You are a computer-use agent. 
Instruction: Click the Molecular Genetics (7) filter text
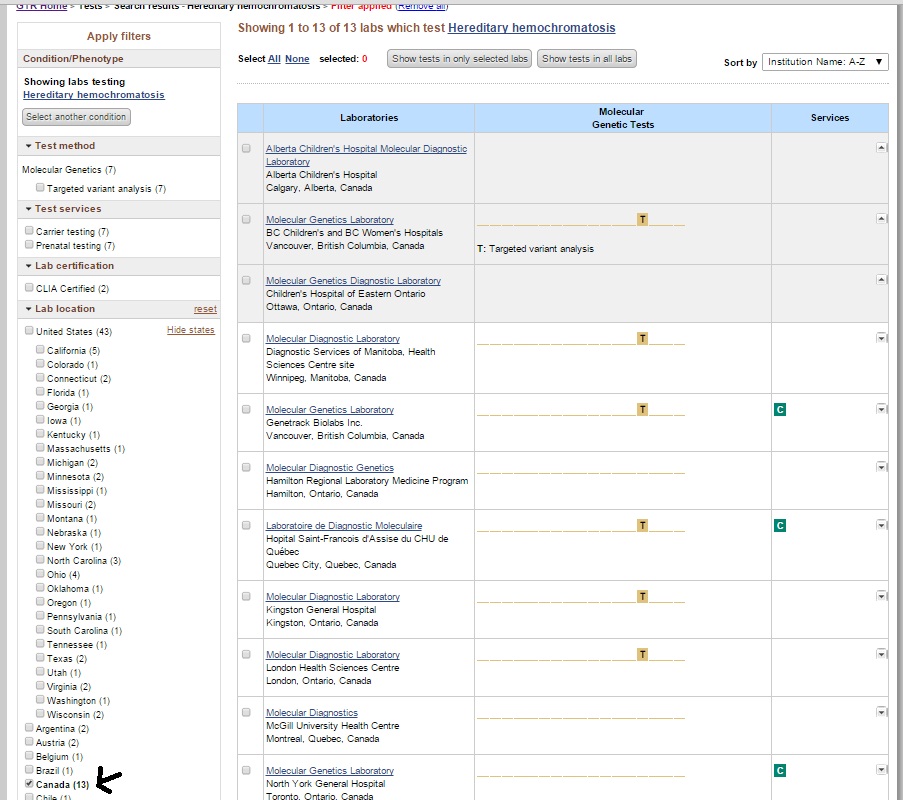pos(69,170)
